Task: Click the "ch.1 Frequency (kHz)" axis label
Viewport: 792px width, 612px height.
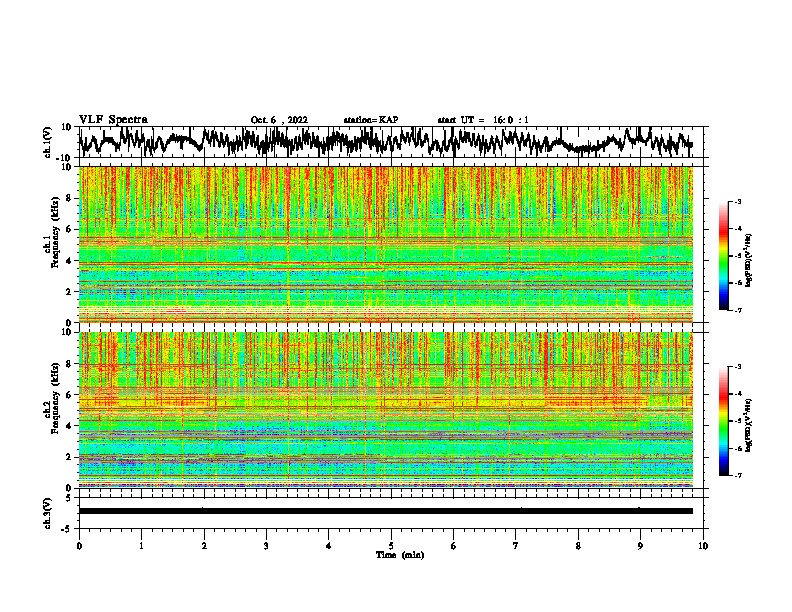Action: (51, 233)
